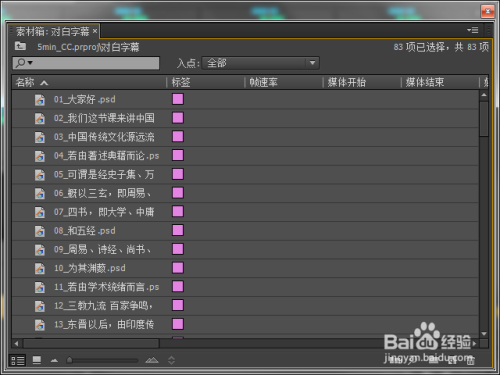Image resolution: width=500 pixels, height=375 pixels.
Task: Click the file icon of 07_四书
Action: (40, 212)
